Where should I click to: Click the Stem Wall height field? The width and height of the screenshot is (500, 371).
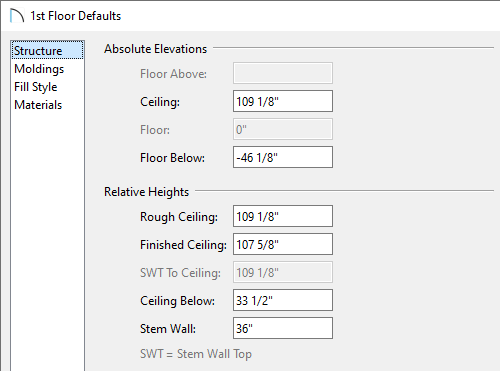tap(283, 328)
